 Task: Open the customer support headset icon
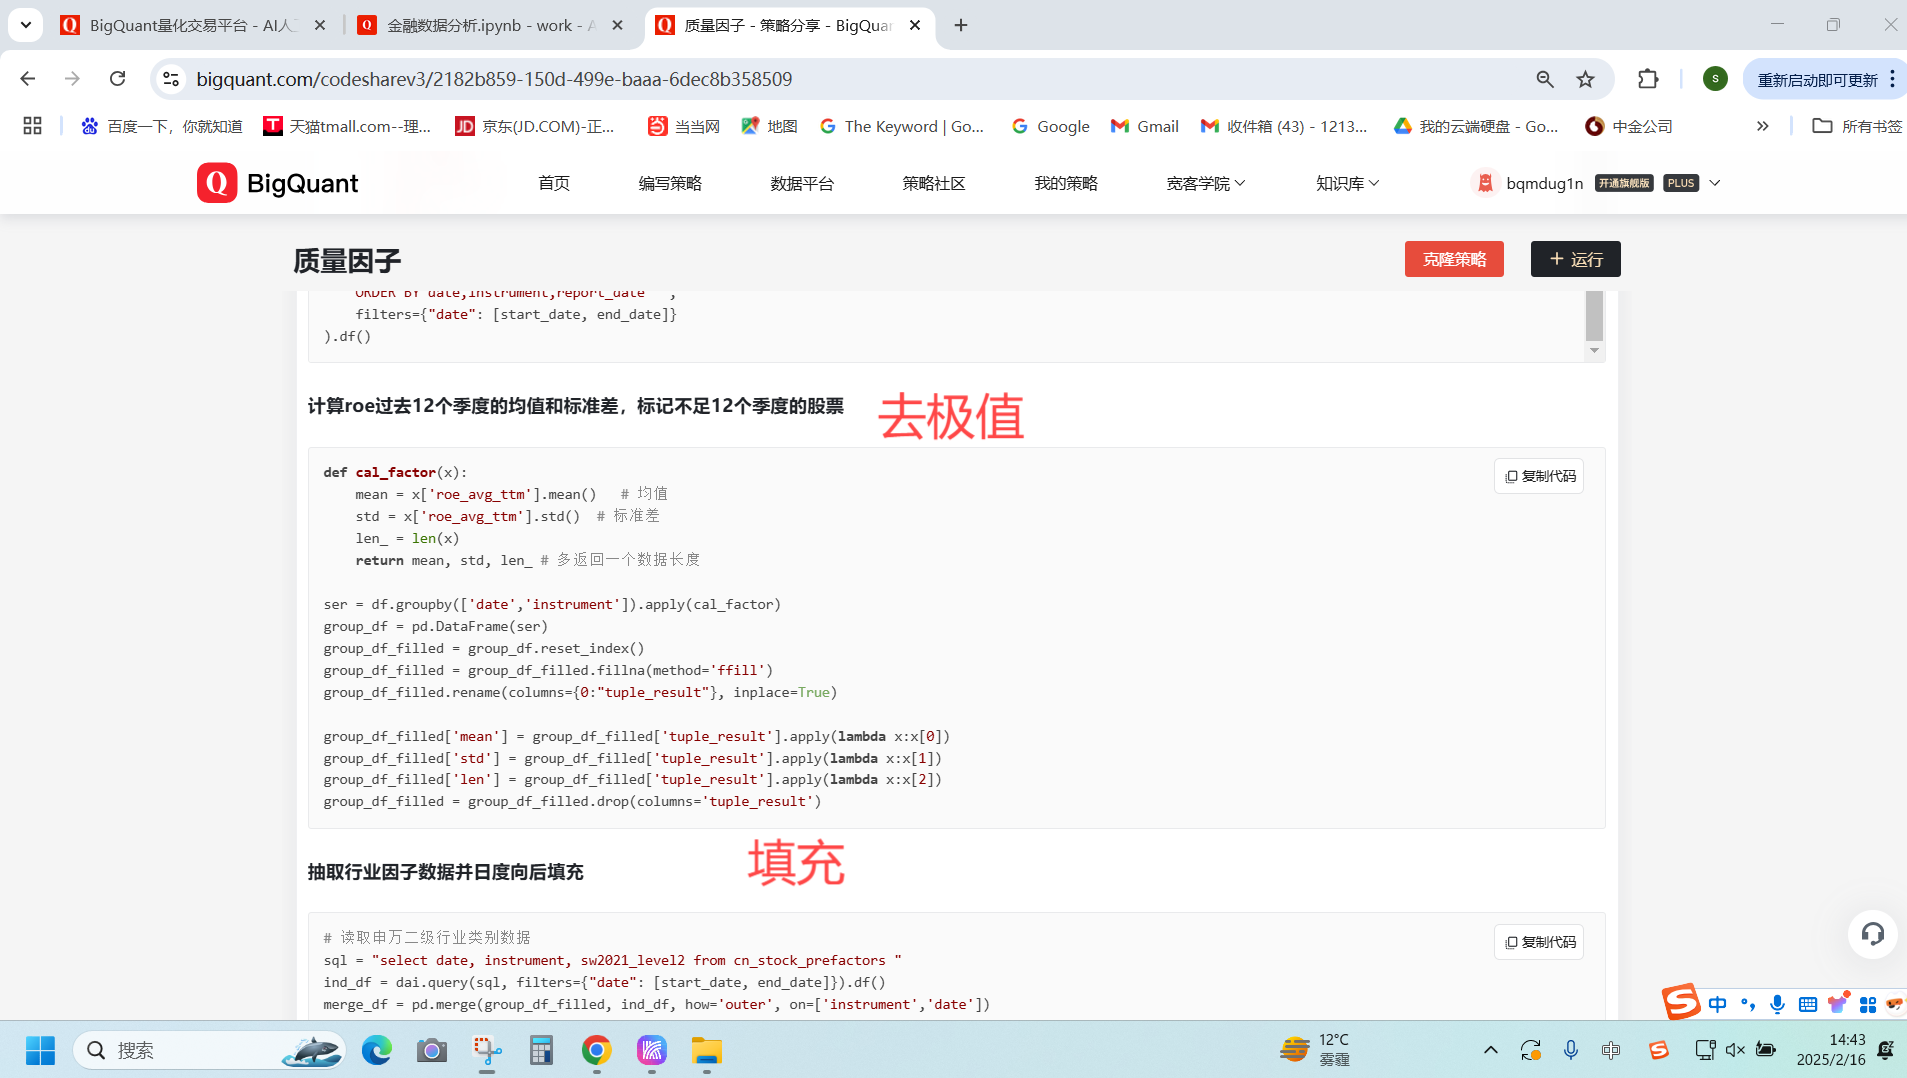click(1872, 934)
